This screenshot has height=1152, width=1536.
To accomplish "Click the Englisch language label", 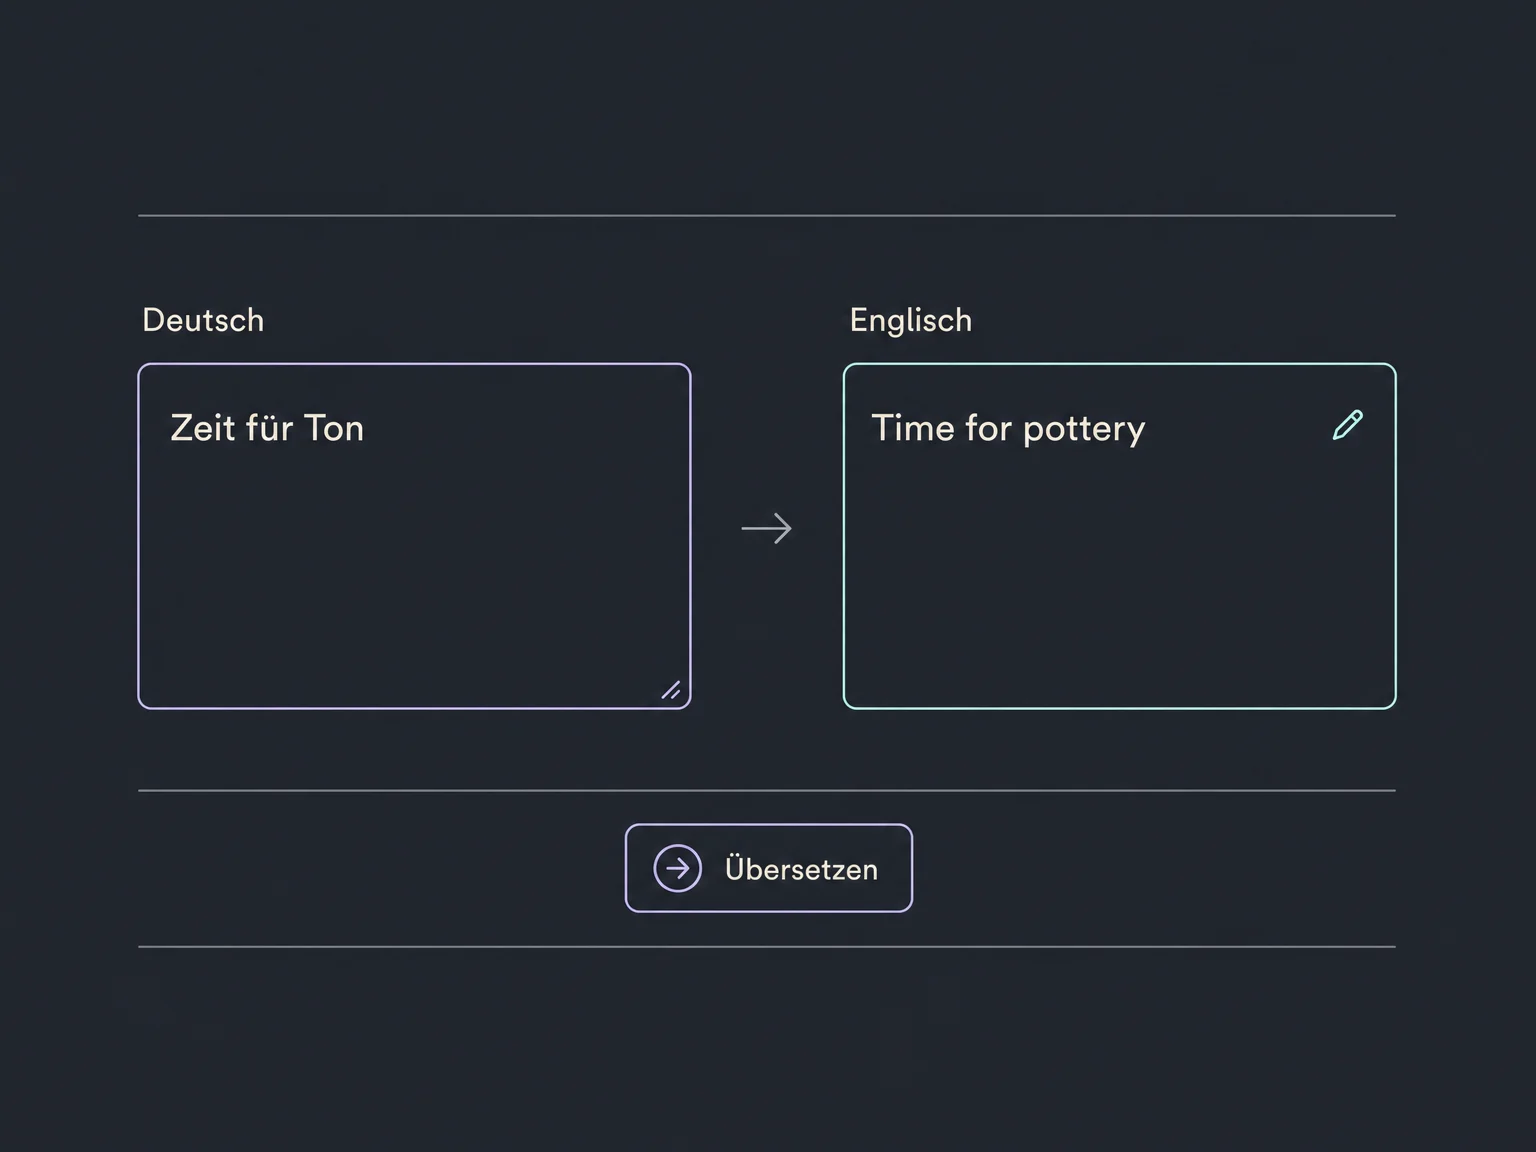I will click(910, 321).
